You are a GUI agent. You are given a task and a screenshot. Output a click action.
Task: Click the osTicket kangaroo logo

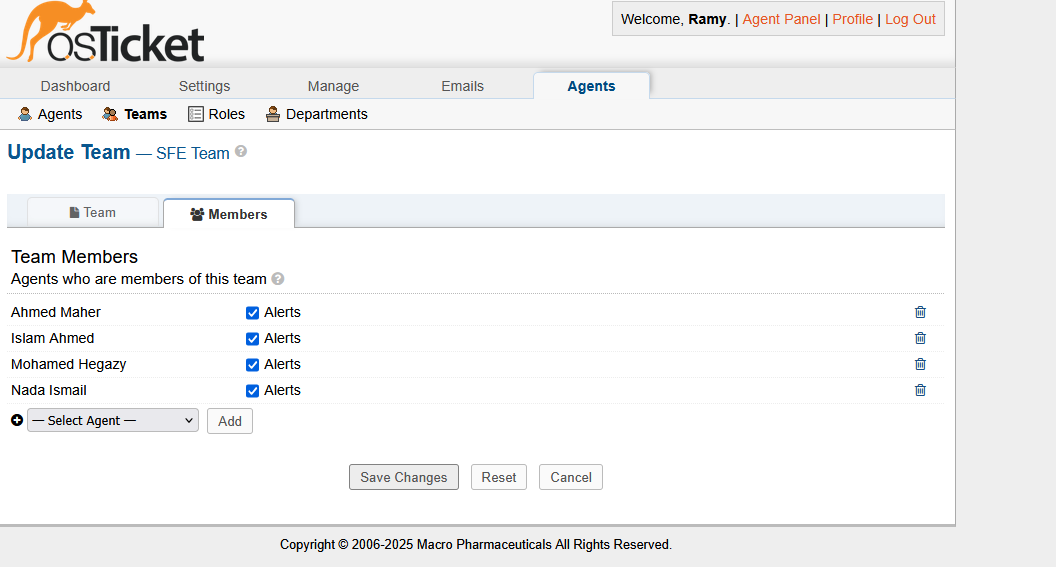tap(105, 34)
